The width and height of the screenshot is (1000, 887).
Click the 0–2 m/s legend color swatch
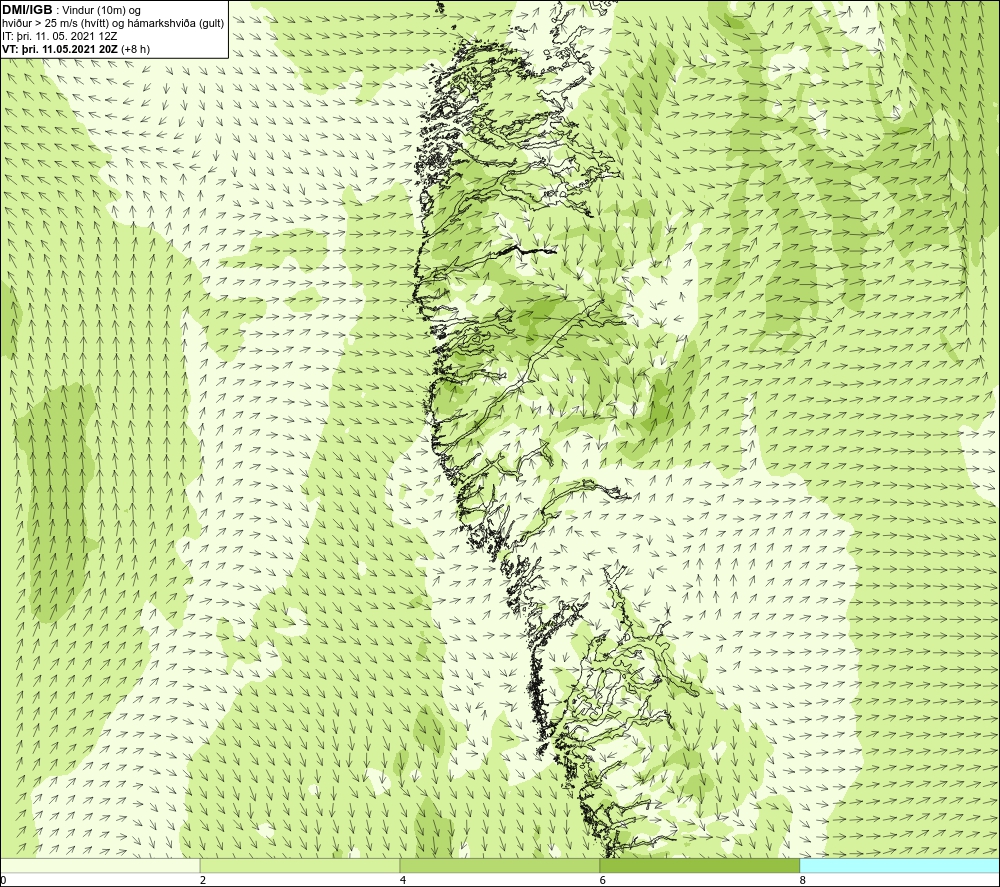pyautogui.click(x=100, y=866)
